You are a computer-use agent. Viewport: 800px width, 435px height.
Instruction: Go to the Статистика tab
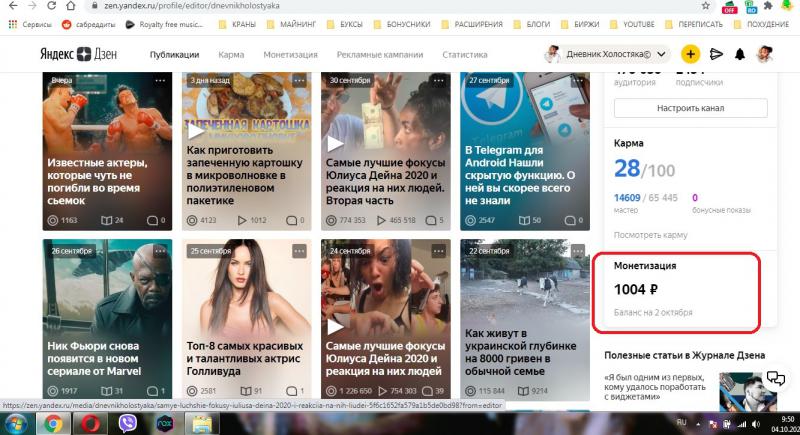coord(465,55)
